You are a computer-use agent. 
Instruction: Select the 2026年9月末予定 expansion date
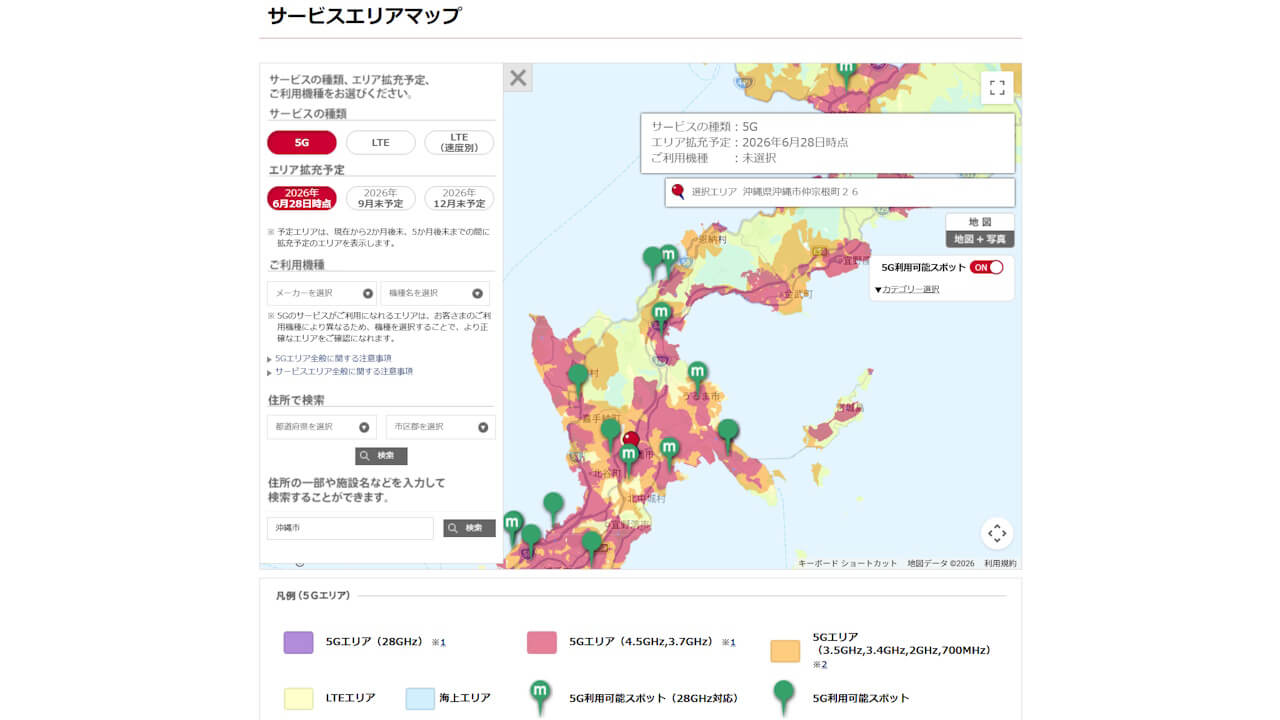[x=381, y=198]
